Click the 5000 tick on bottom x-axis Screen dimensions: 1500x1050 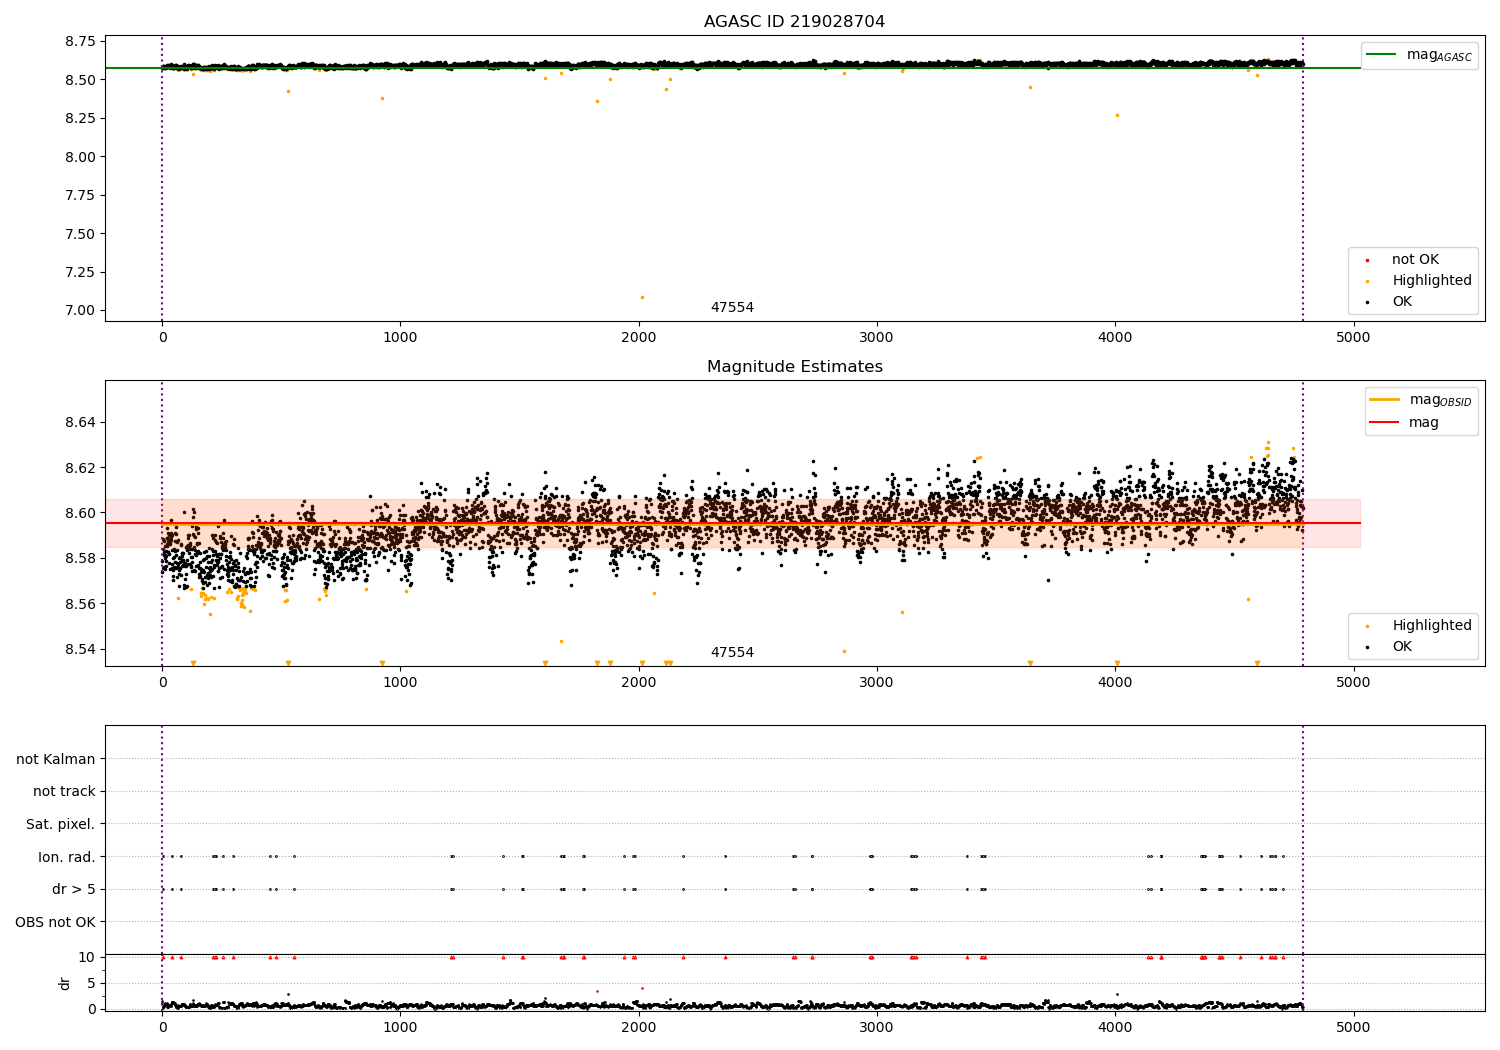(x=1353, y=1027)
